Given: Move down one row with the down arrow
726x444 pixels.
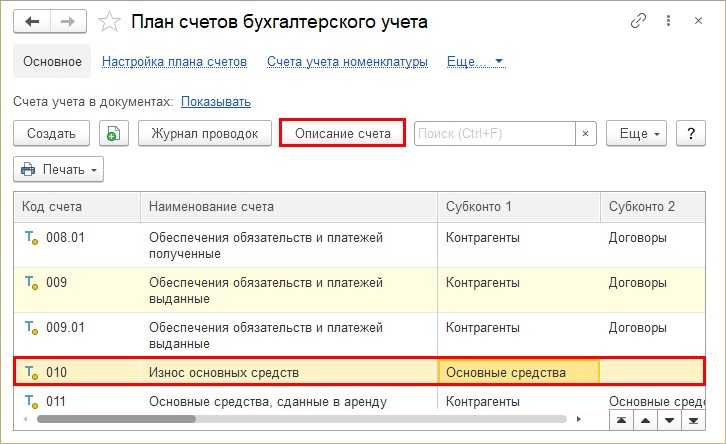Looking at the screenshot, I should 670,420.
